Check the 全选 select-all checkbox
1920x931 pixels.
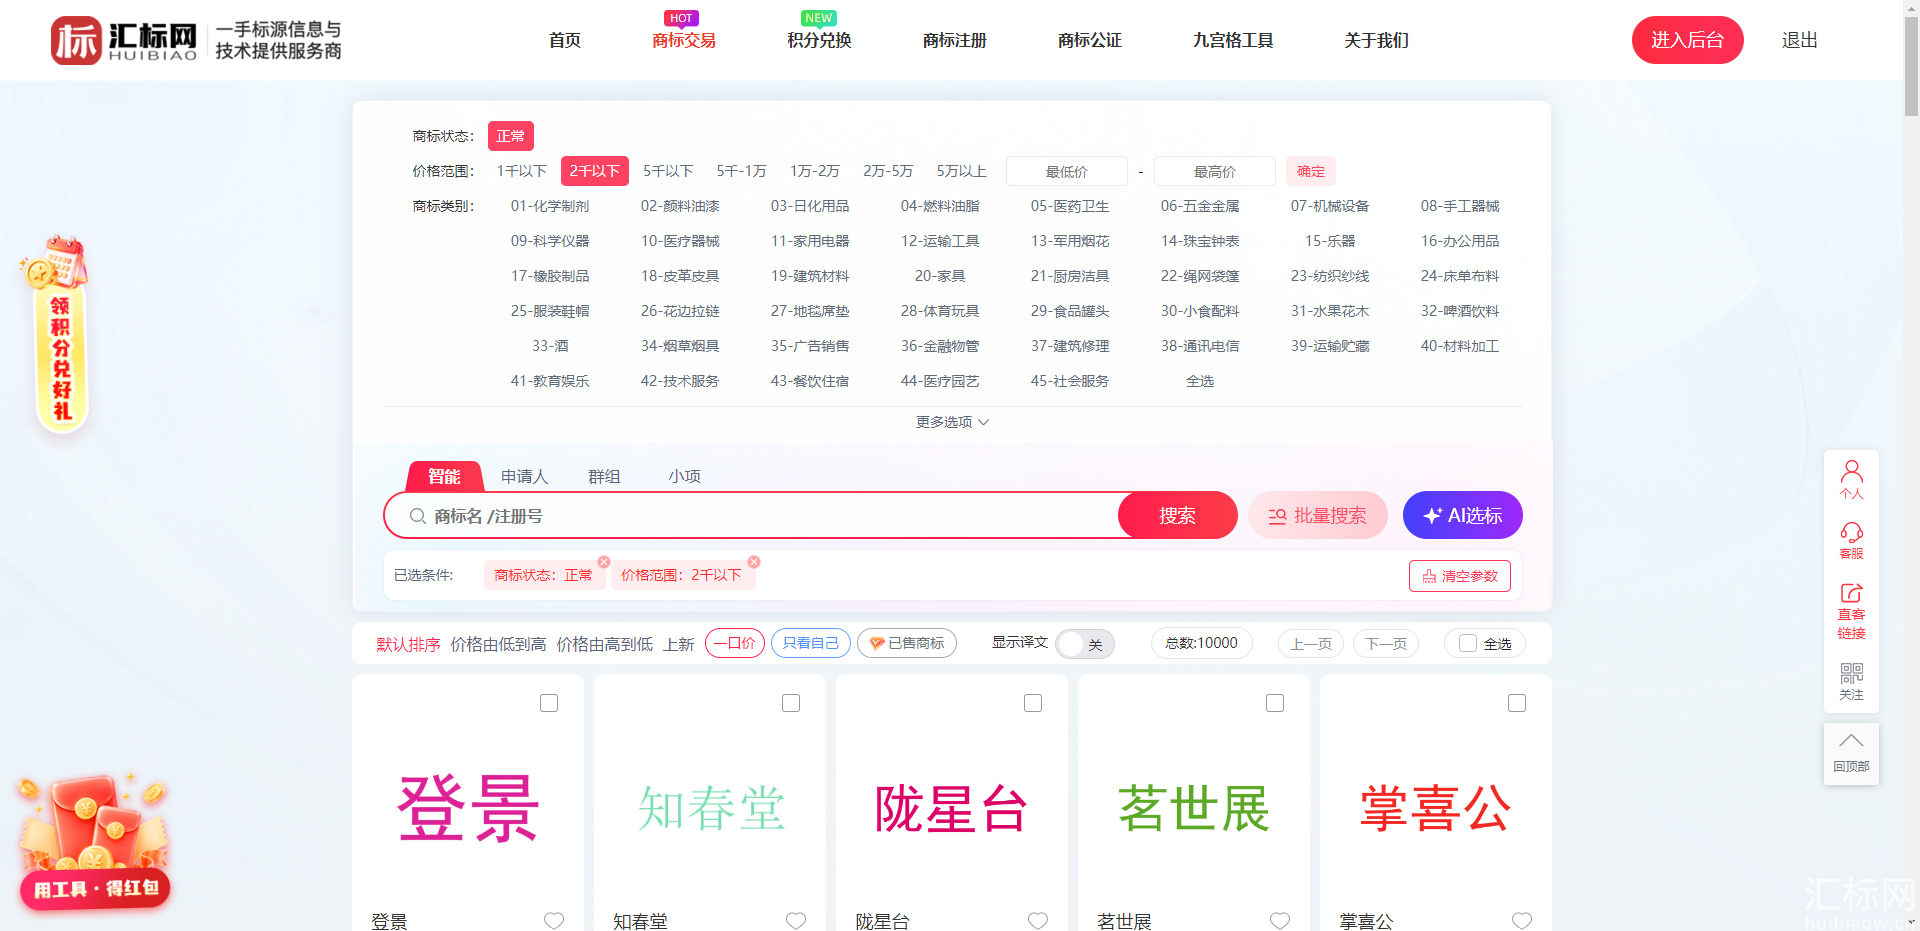point(1468,643)
